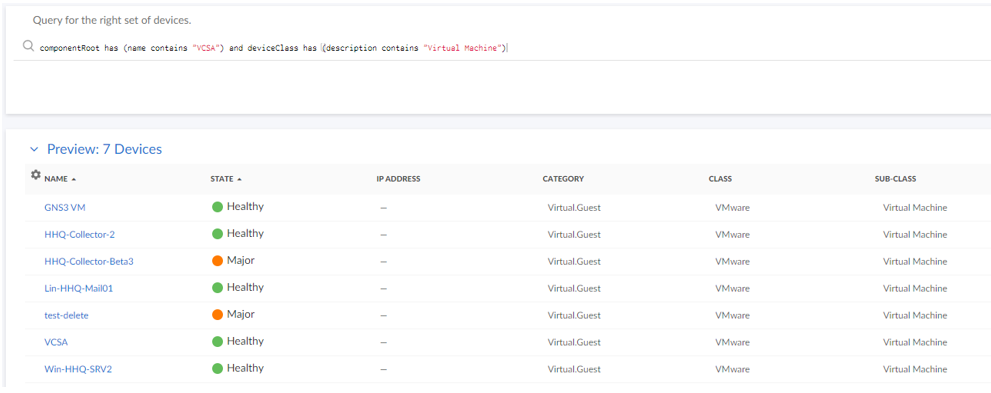Click the green Healthy icon for Win-HHQ-SRV2
The height and width of the screenshot is (393, 991).
coord(217,369)
